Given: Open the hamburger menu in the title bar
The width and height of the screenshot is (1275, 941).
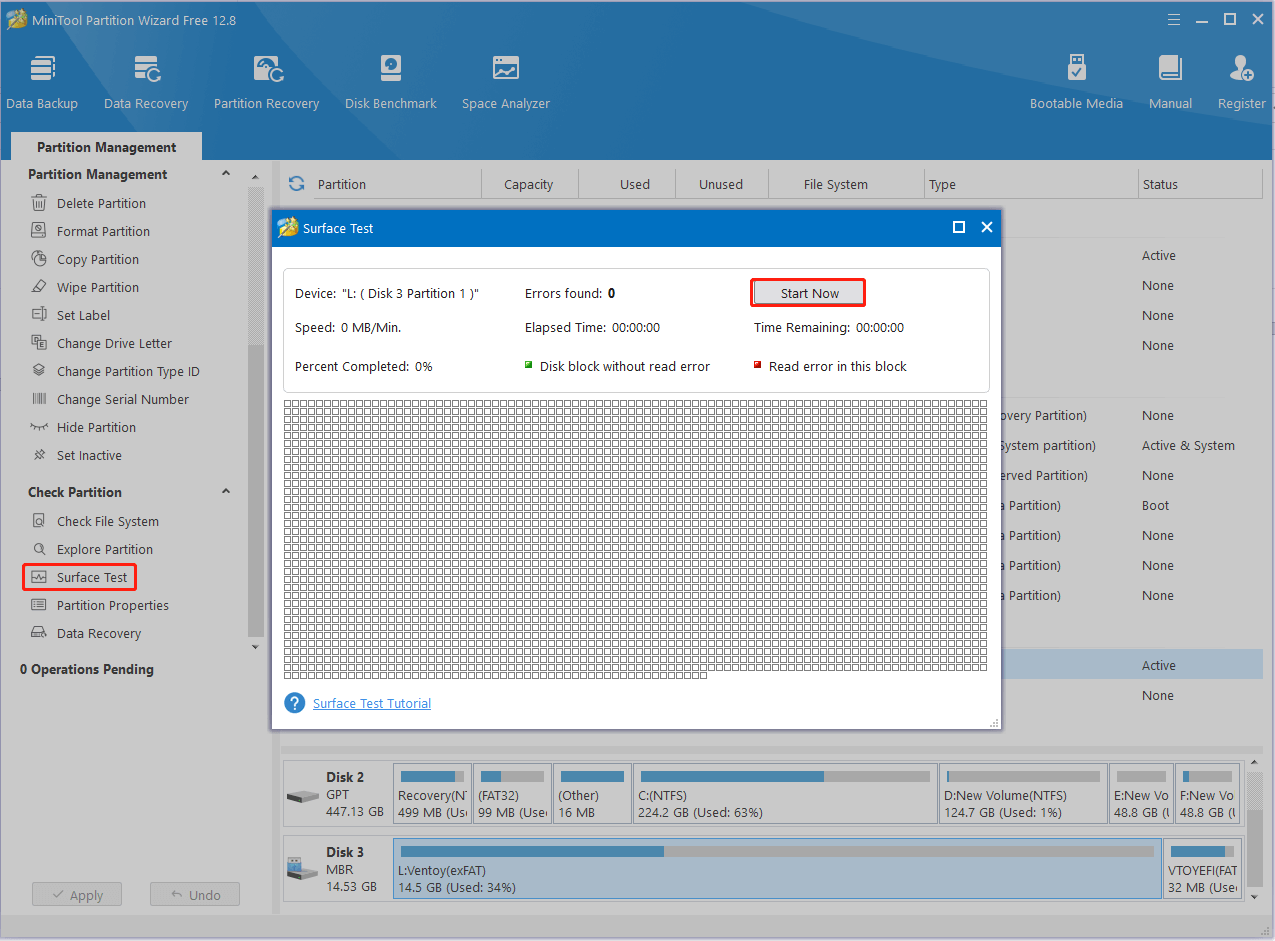Looking at the screenshot, I should (x=1172, y=19).
